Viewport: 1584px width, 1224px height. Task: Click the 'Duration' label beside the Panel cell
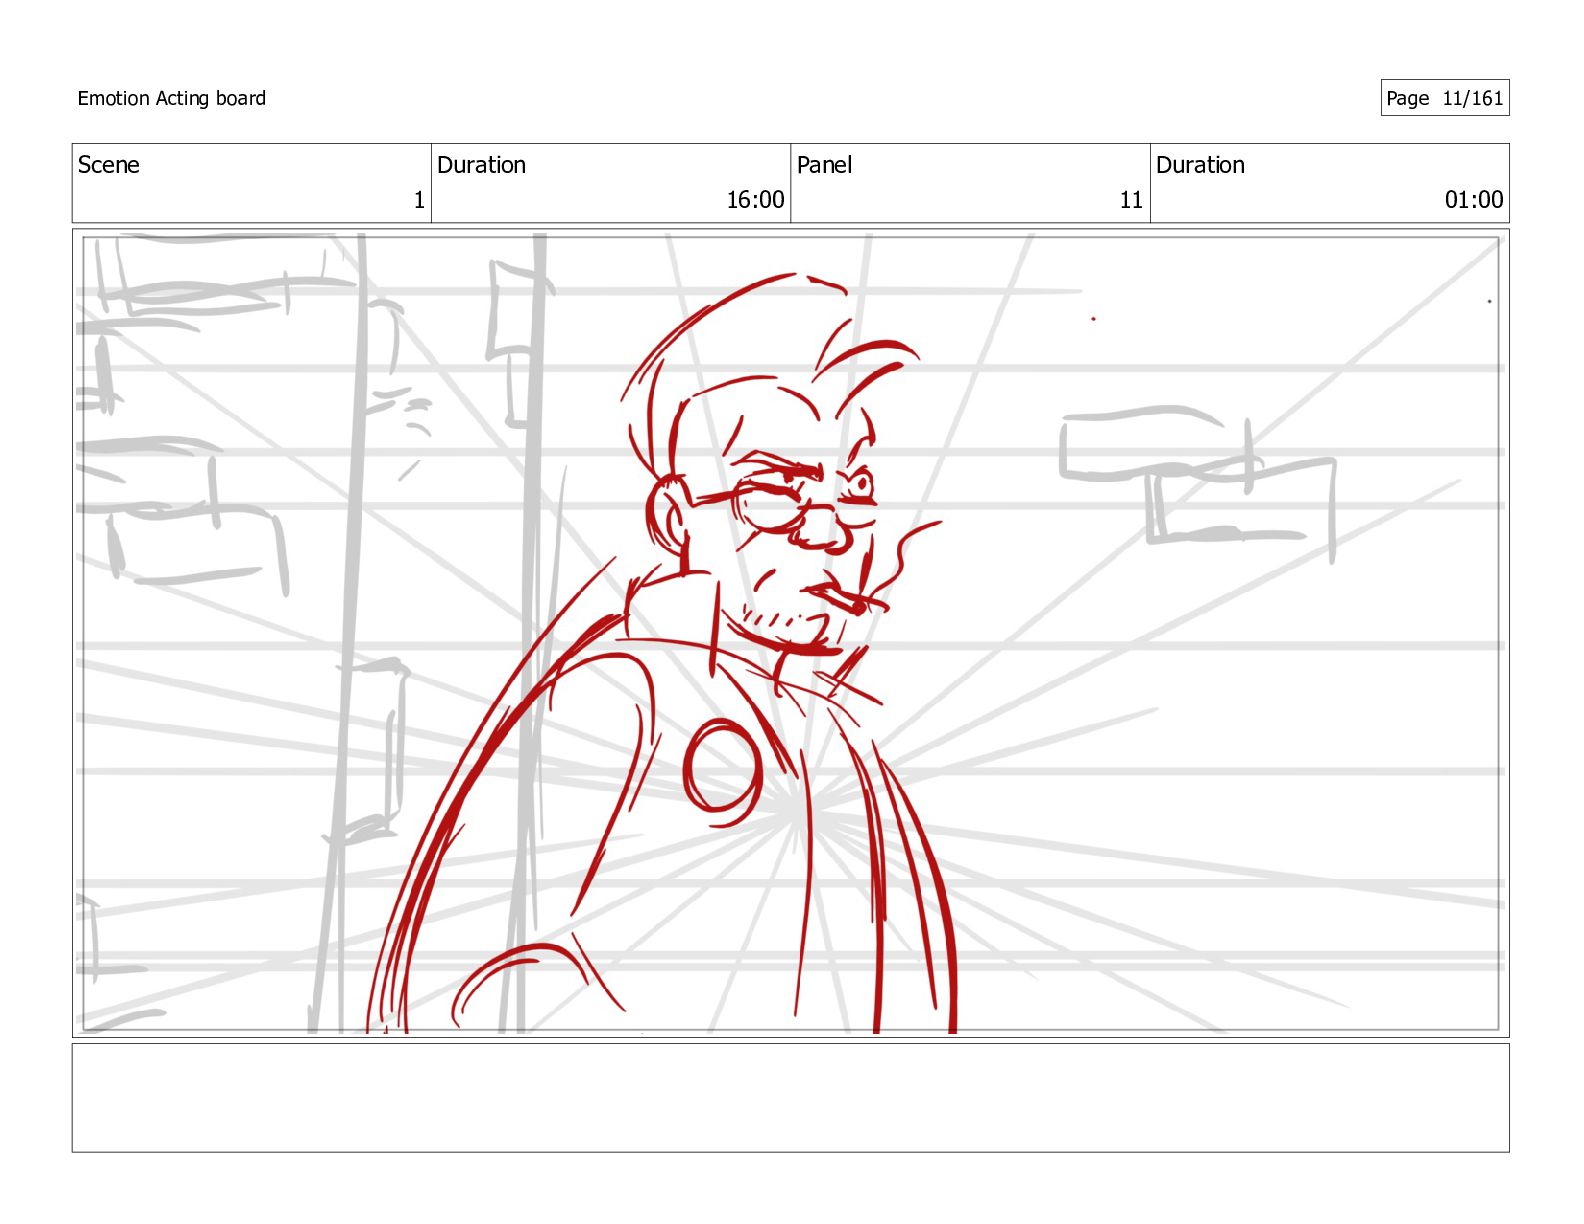point(1200,165)
